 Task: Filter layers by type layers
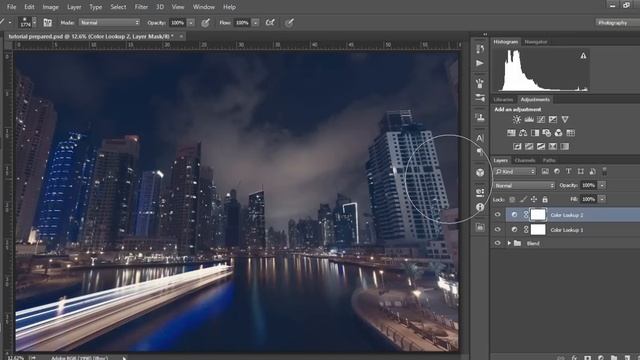569,171
